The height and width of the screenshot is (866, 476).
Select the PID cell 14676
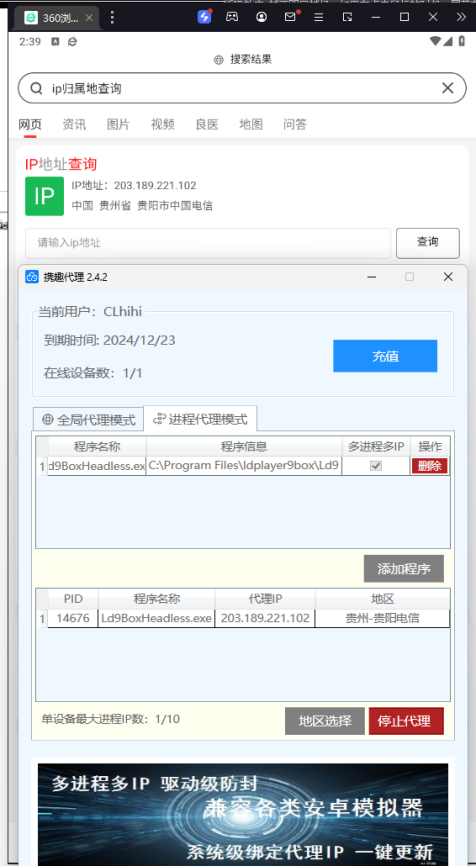(x=73, y=618)
